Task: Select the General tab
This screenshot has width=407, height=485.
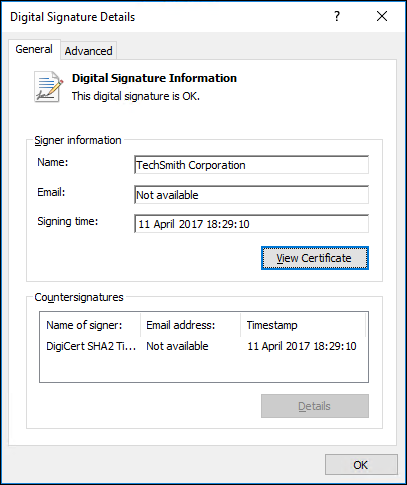Action: pos(34,49)
